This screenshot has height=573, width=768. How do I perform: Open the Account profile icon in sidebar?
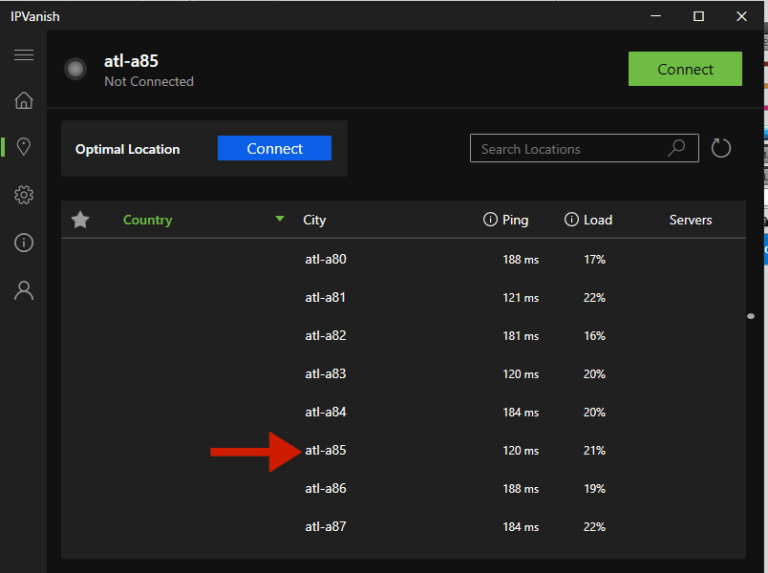23,291
